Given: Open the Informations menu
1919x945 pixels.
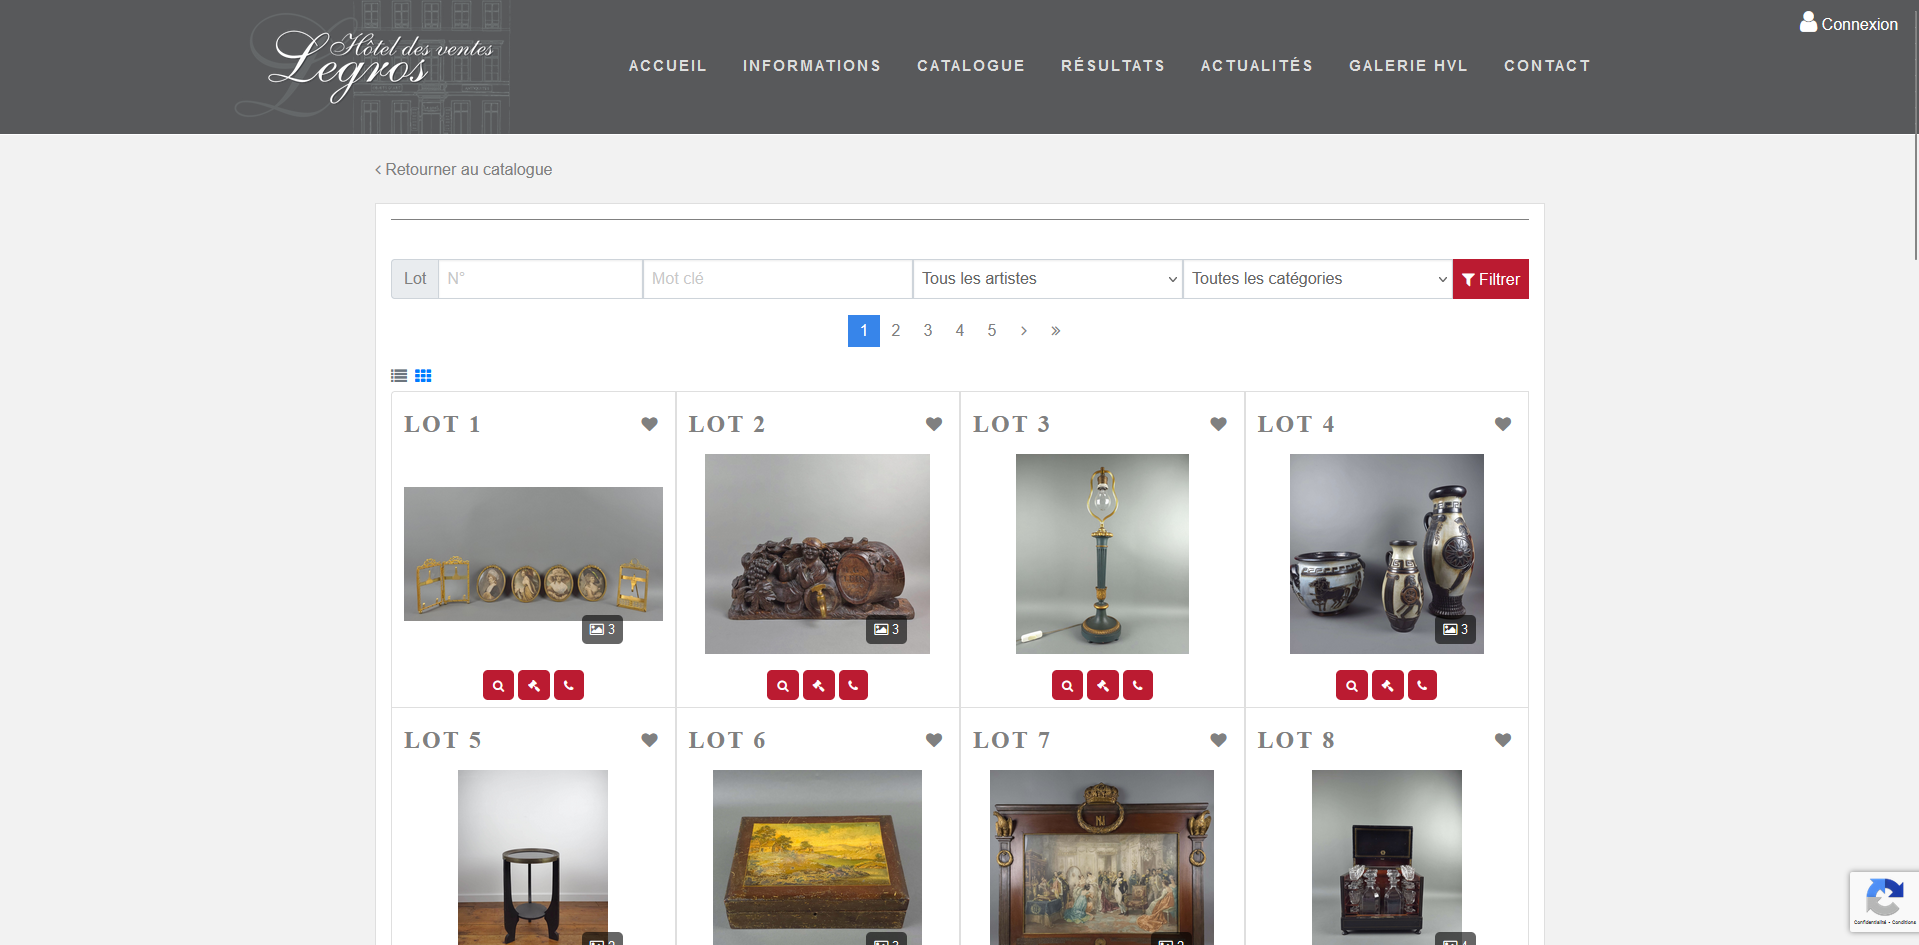Looking at the screenshot, I should tap(812, 66).
